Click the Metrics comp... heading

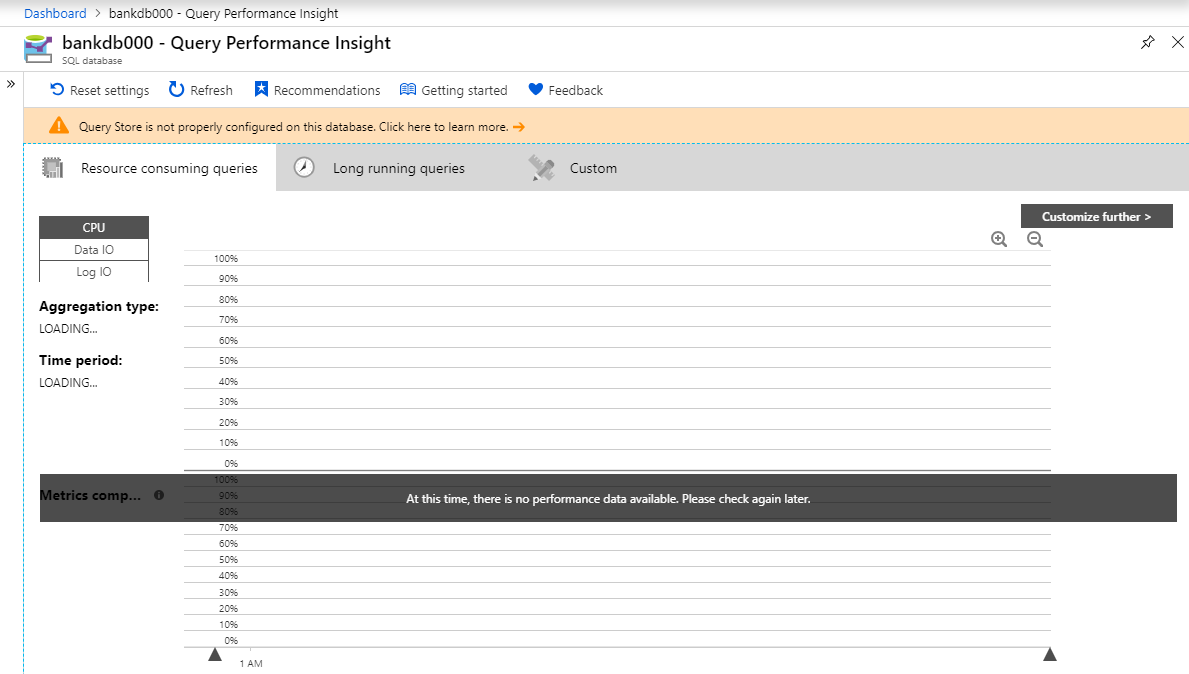coord(90,495)
